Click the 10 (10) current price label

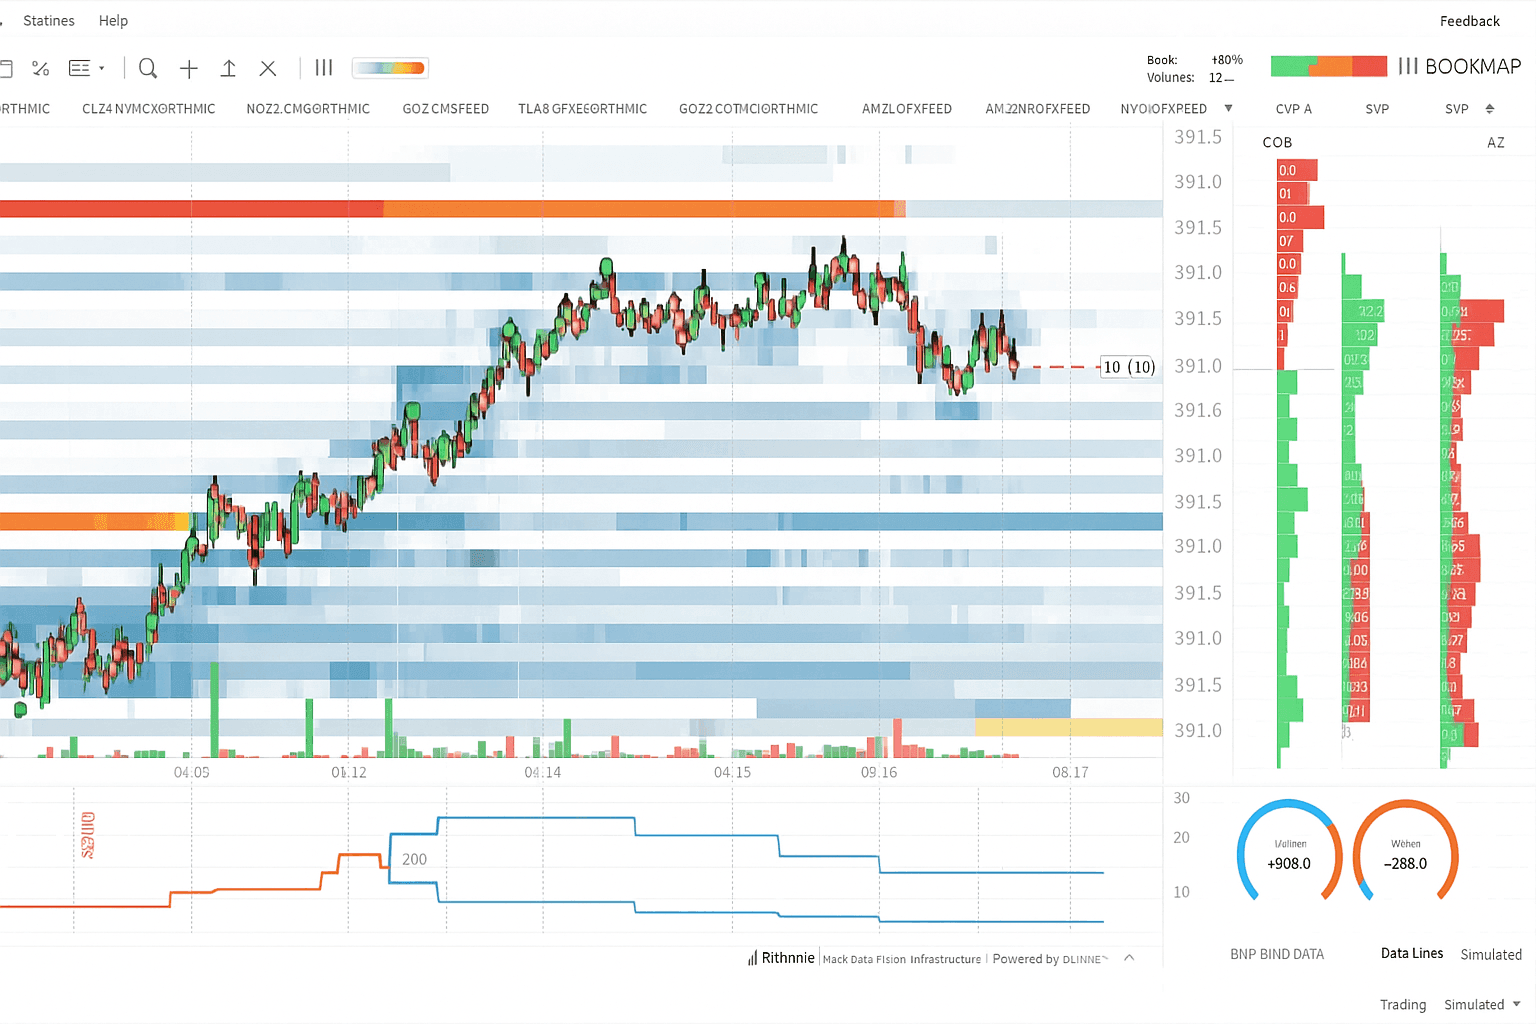[1128, 367]
